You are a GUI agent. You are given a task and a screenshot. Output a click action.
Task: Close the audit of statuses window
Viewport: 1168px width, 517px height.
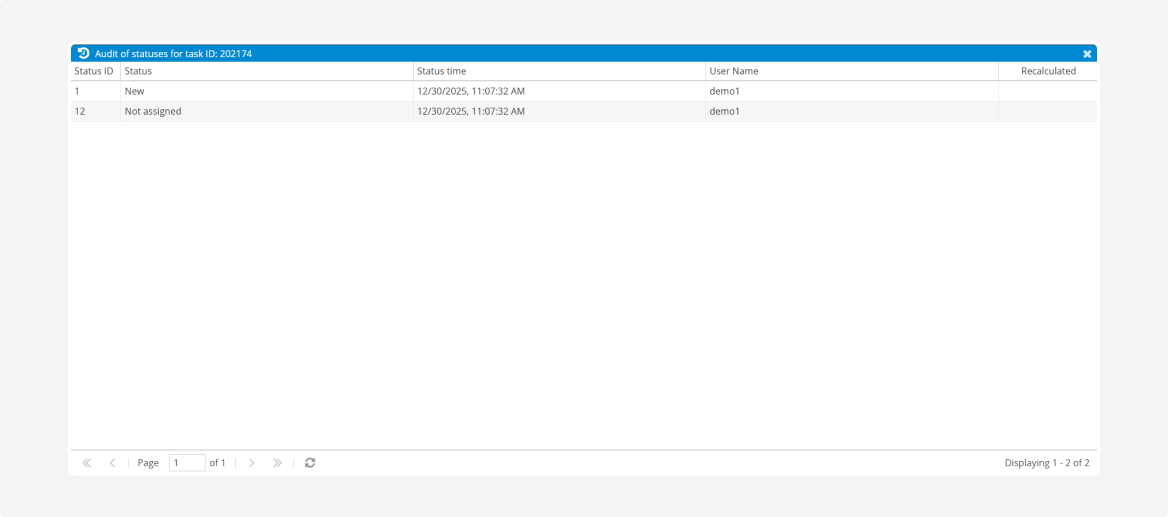click(x=1087, y=54)
